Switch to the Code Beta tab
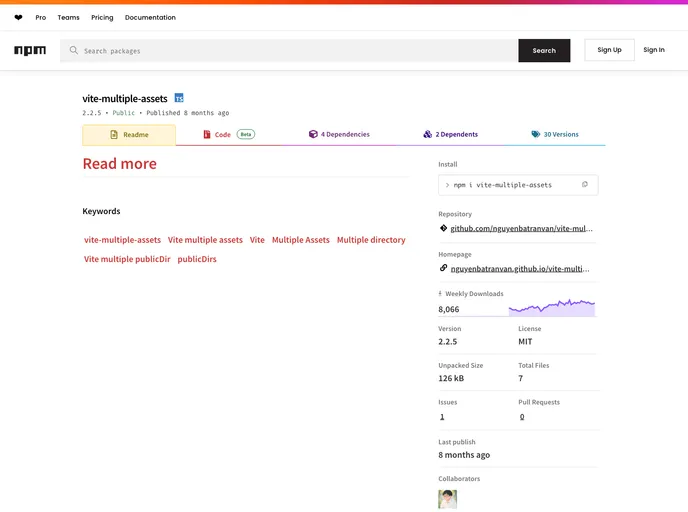 pyautogui.click(x=229, y=134)
